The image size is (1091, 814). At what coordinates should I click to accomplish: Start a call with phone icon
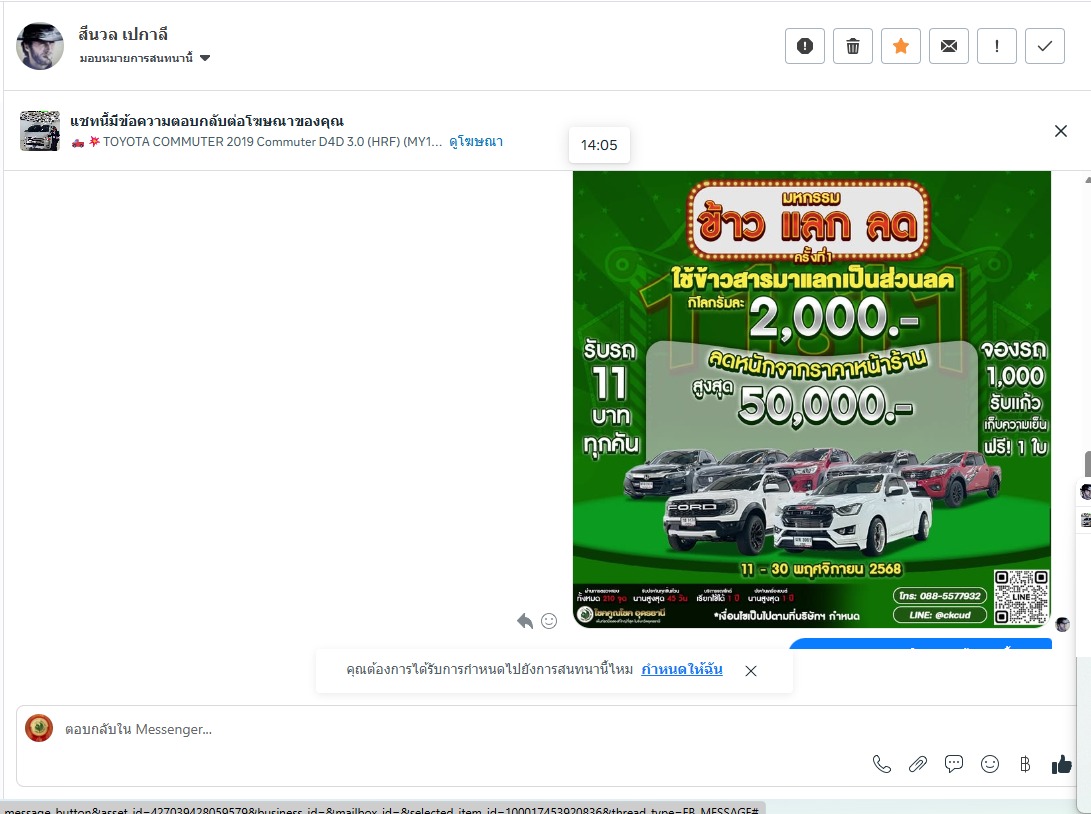[x=882, y=765]
